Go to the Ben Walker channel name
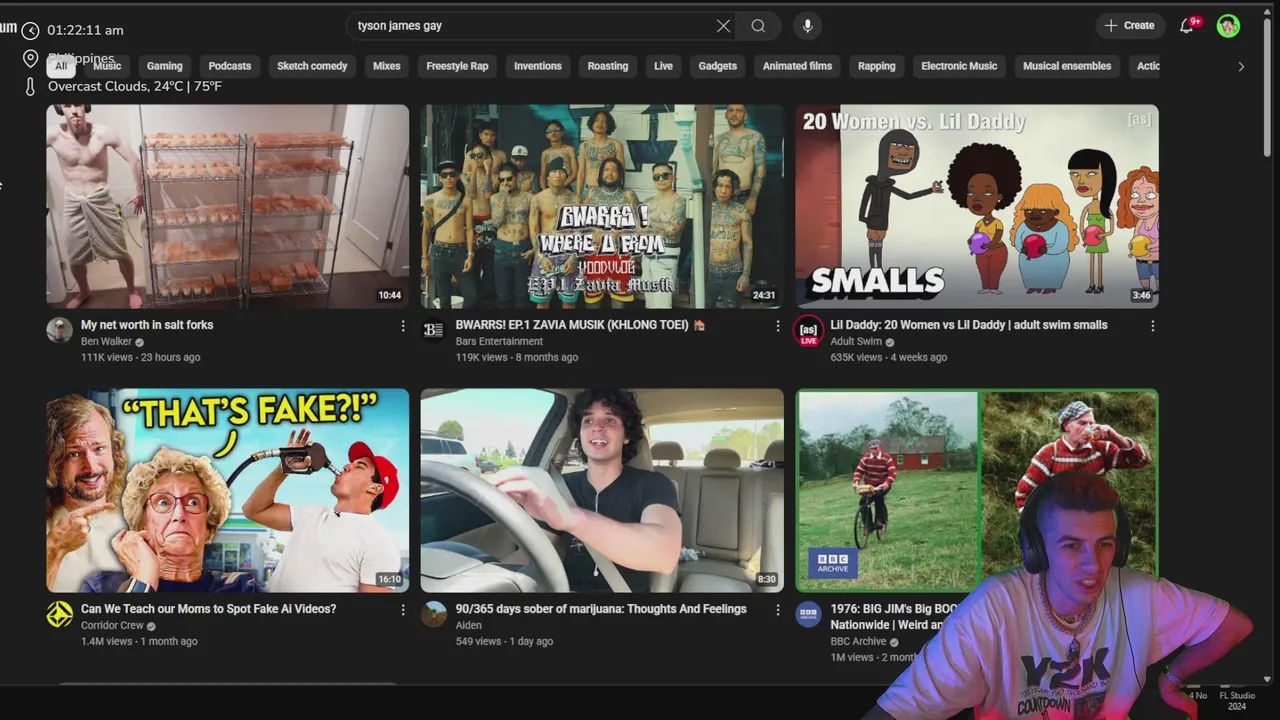The width and height of the screenshot is (1280, 720). [x=106, y=342]
